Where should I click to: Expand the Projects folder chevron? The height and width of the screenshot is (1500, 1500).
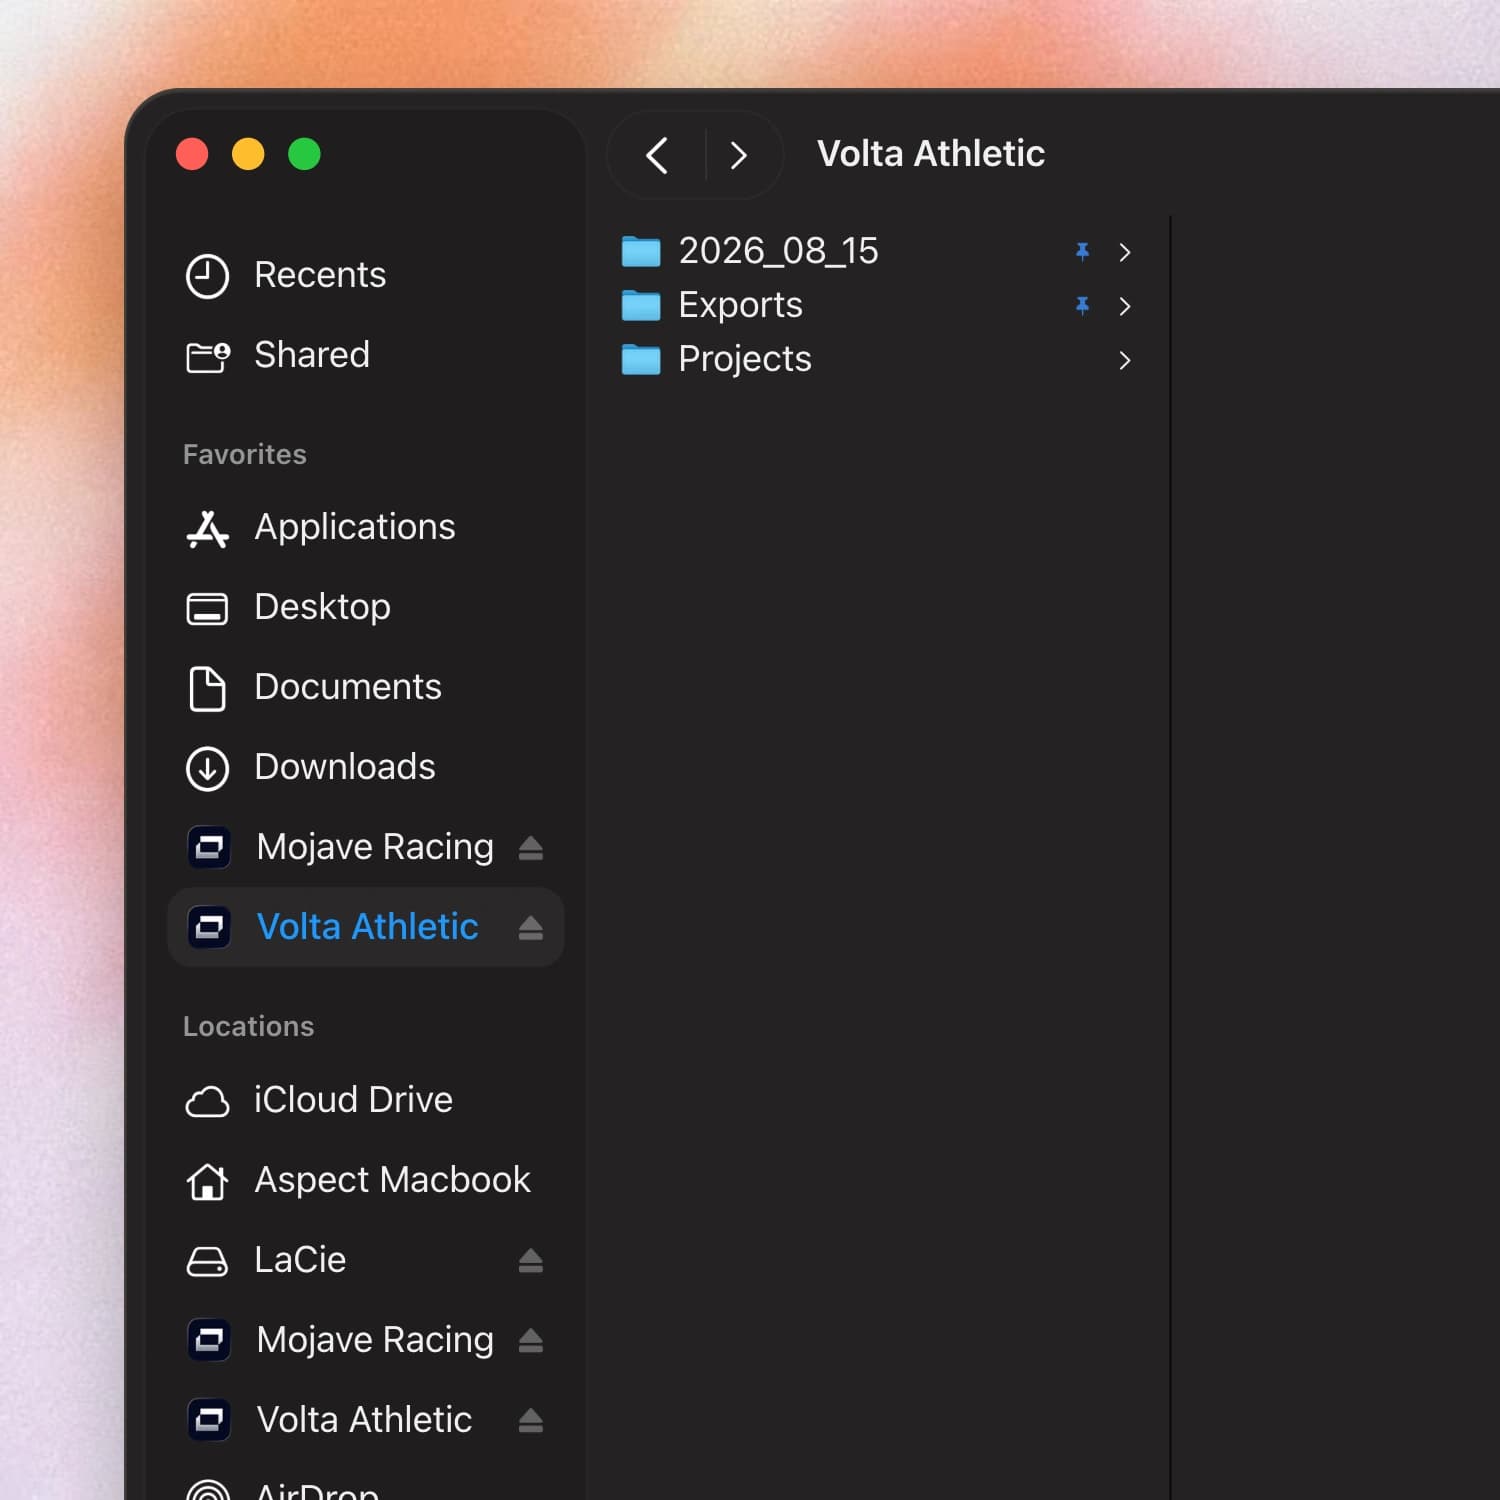(x=1125, y=360)
